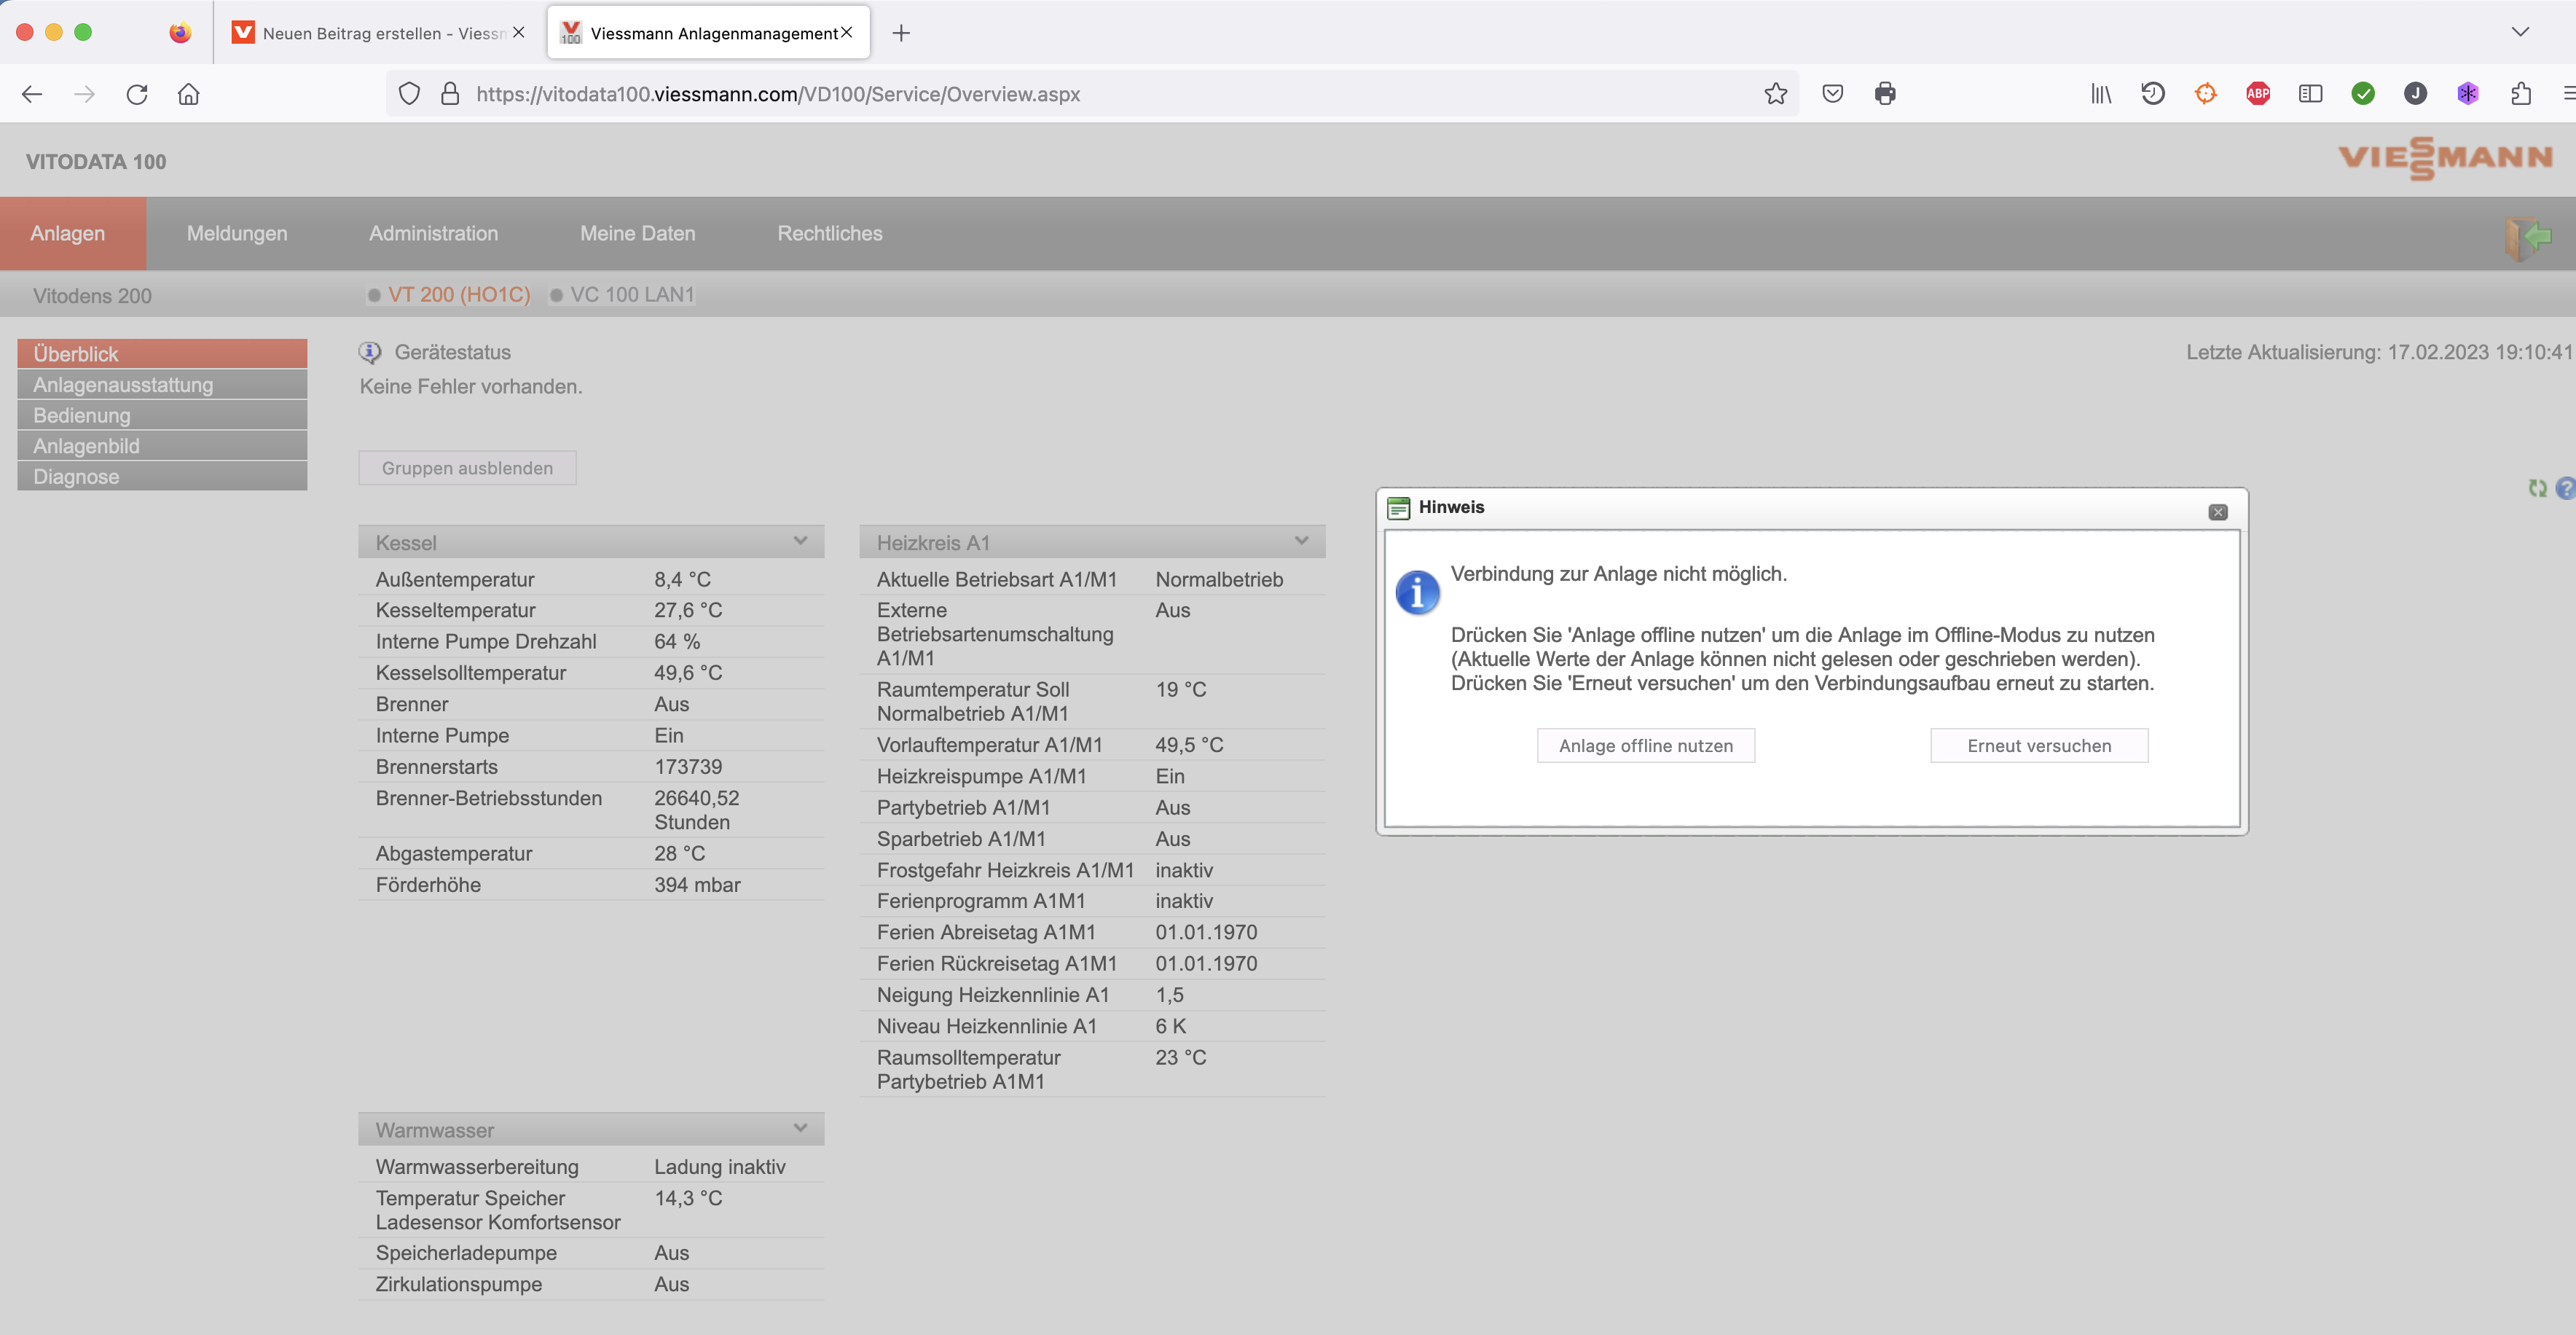Save page to Pocket
The height and width of the screenshot is (1335, 2576).
(1832, 94)
